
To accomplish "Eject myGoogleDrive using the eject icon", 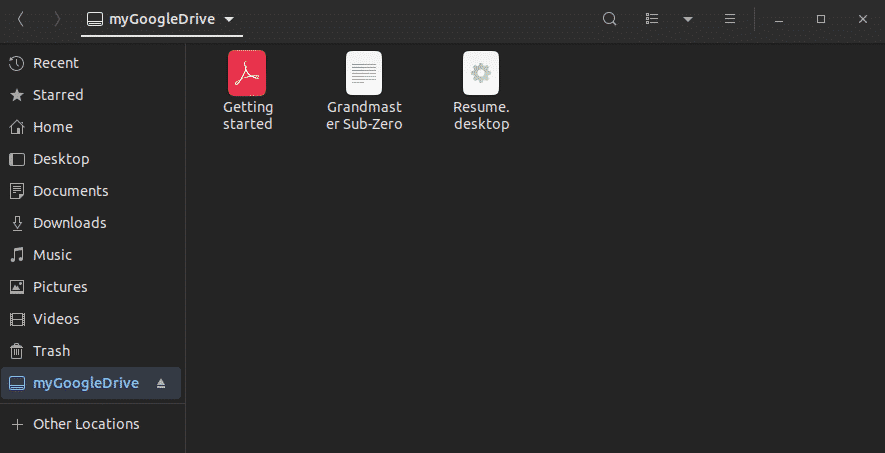I will [161, 384].
